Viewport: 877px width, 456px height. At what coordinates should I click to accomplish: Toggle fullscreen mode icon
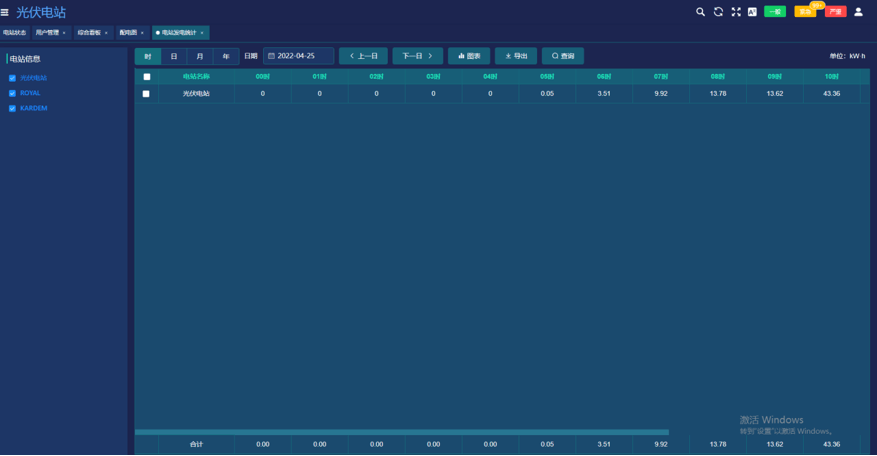click(x=736, y=12)
